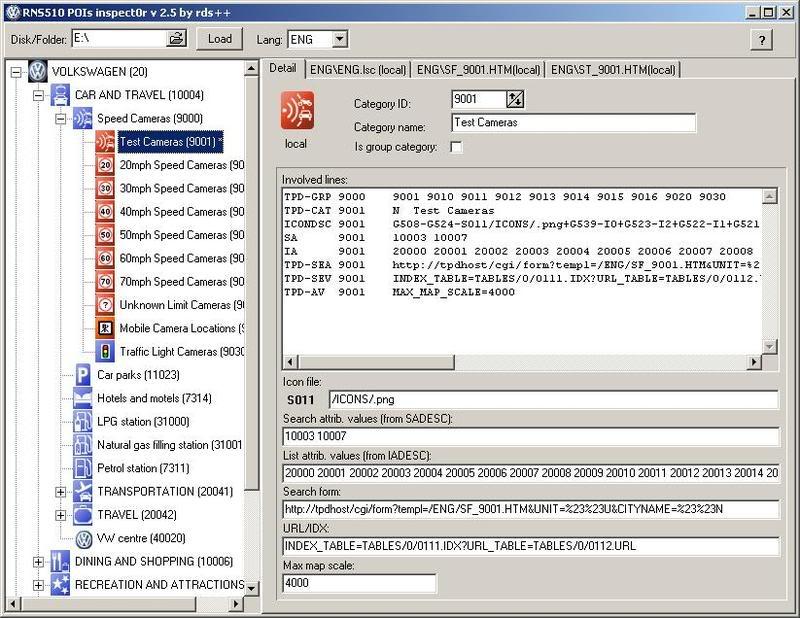The image size is (800, 618).
Task: Click the Car parks P icon
Action: (83, 375)
